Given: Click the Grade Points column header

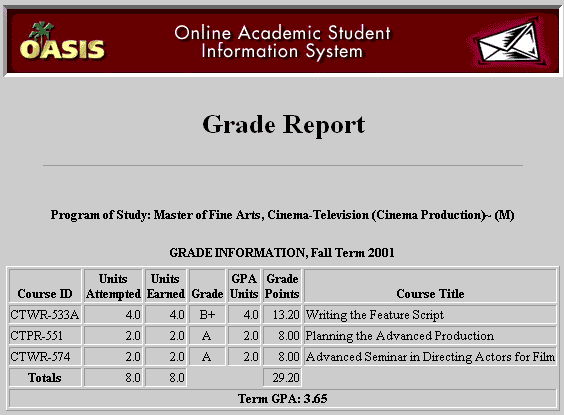Looking at the screenshot, I should pyautogui.click(x=282, y=286).
